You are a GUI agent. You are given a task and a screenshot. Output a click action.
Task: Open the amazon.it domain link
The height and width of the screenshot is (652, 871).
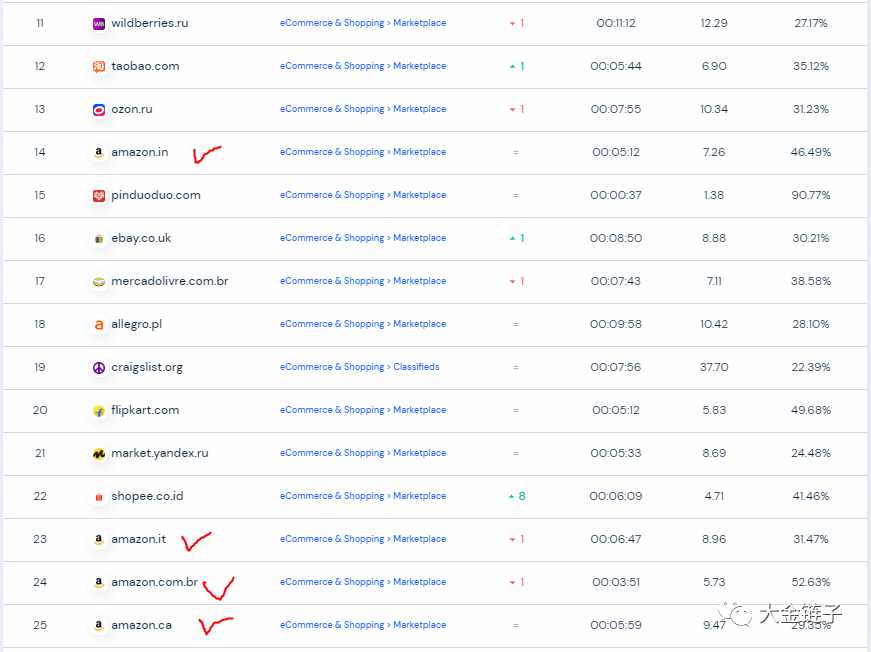pyautogui.click(x=138, y=539)
